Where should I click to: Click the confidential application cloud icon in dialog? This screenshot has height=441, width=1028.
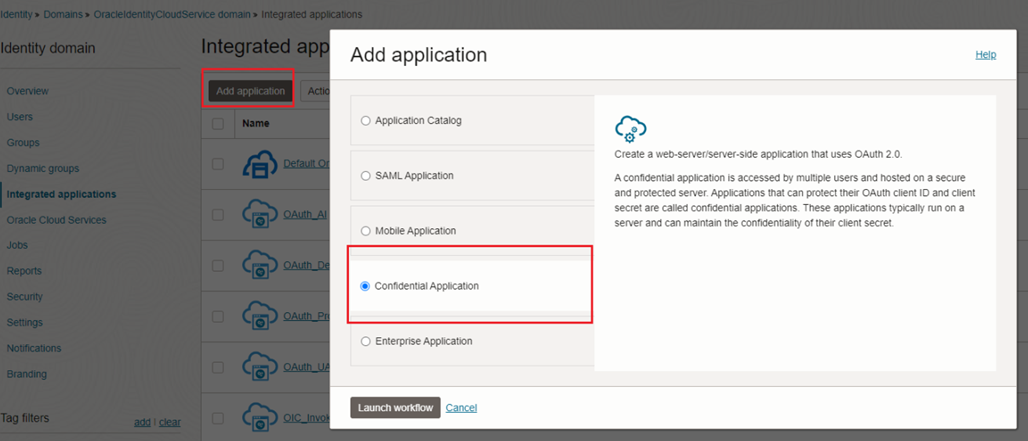(x=631, y=130)
